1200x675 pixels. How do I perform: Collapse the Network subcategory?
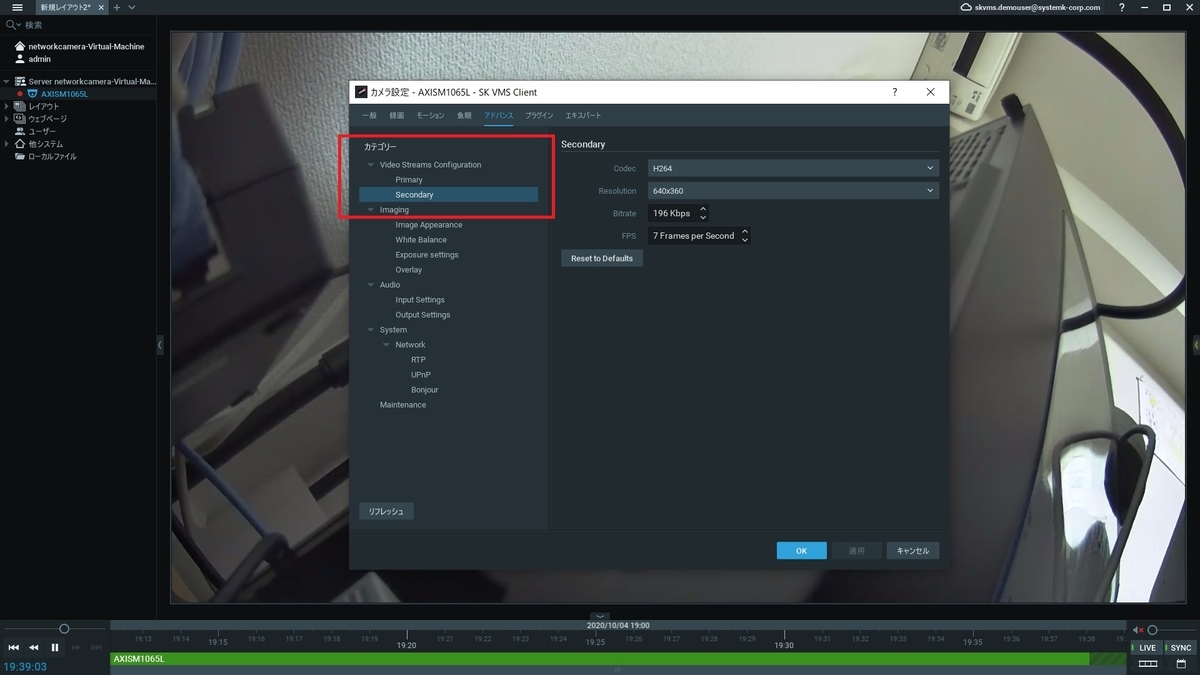tap(386, 345)
